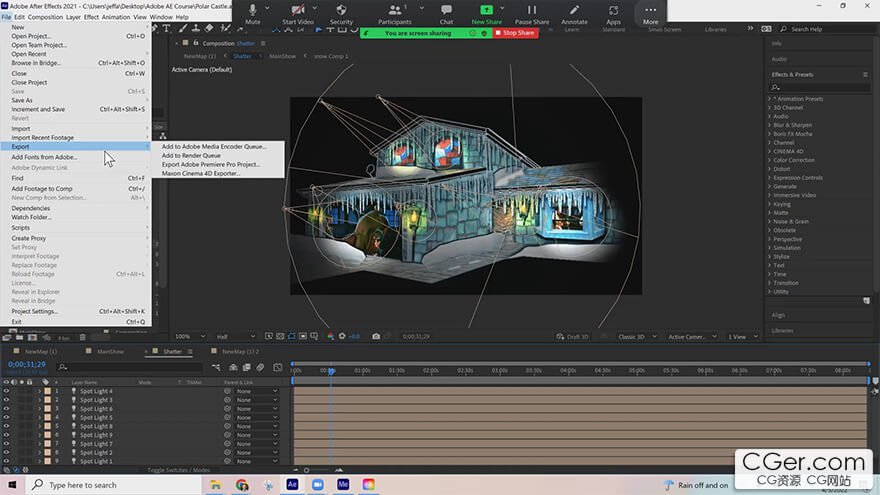The height and width of the screenshot is (495, 880).
Task: Open the Classic 3D renderer dropdown
Action: 637,337
